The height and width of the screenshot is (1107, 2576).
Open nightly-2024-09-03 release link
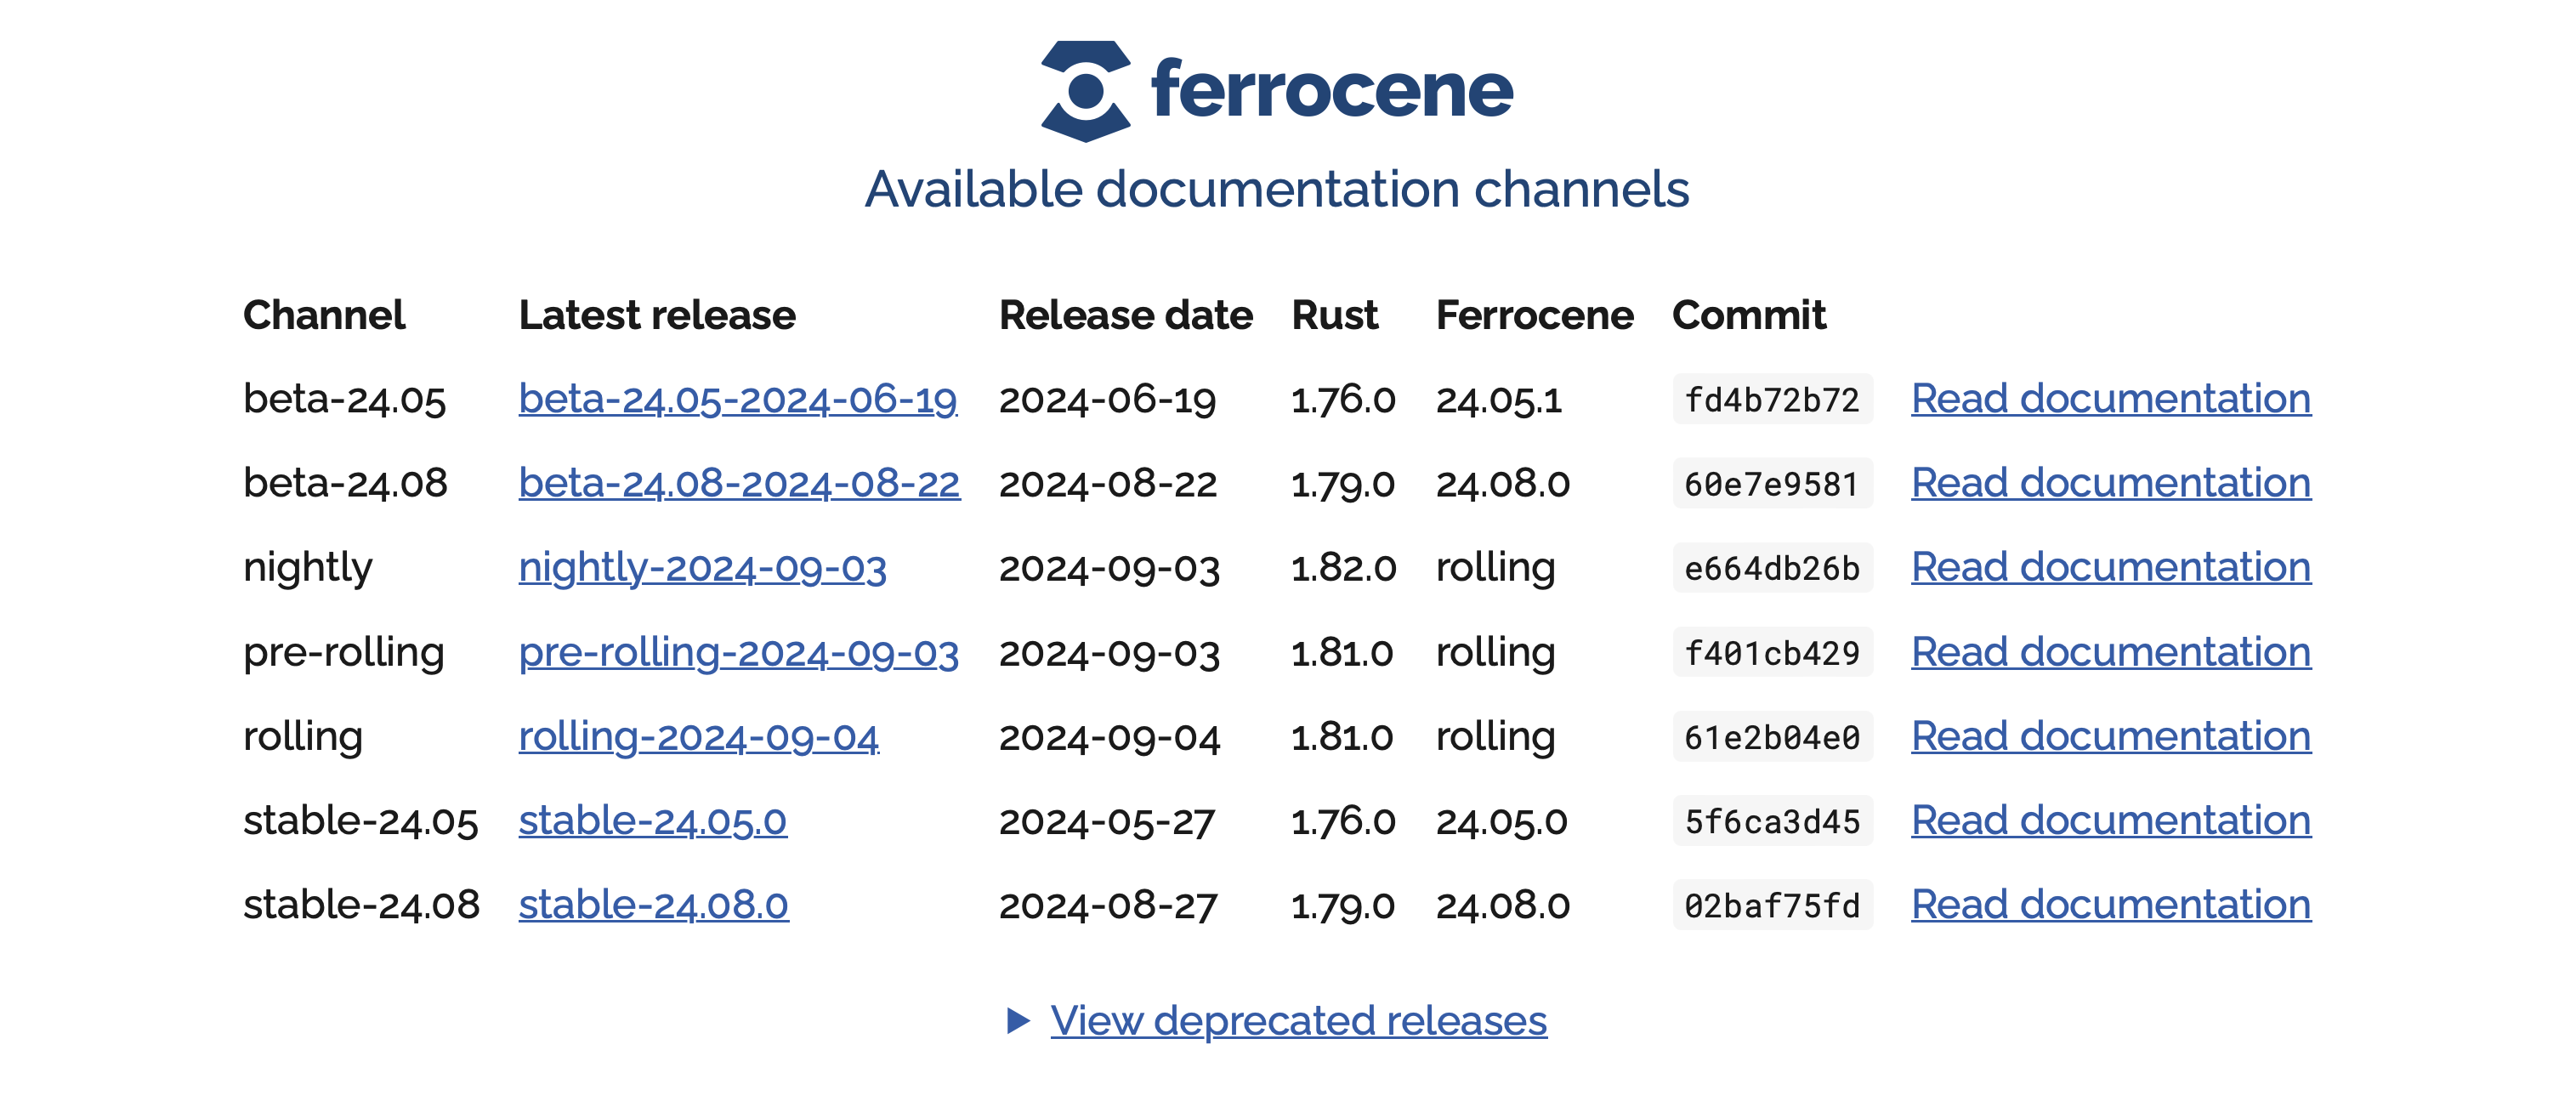coord(702,567)
